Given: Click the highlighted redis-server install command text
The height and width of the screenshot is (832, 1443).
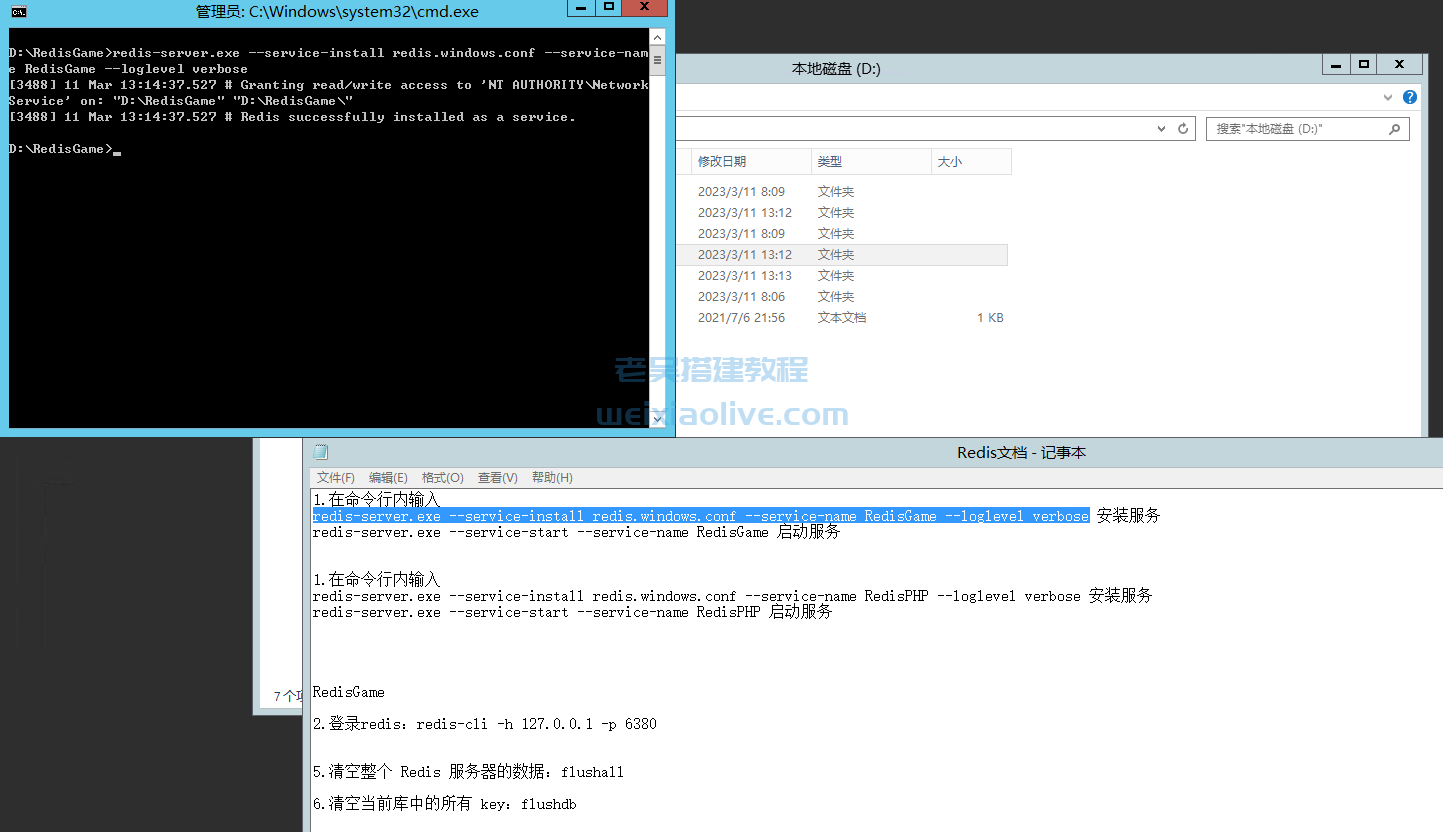Looking at the screenshot, I should pyautogui.click(x=700, y=515).
